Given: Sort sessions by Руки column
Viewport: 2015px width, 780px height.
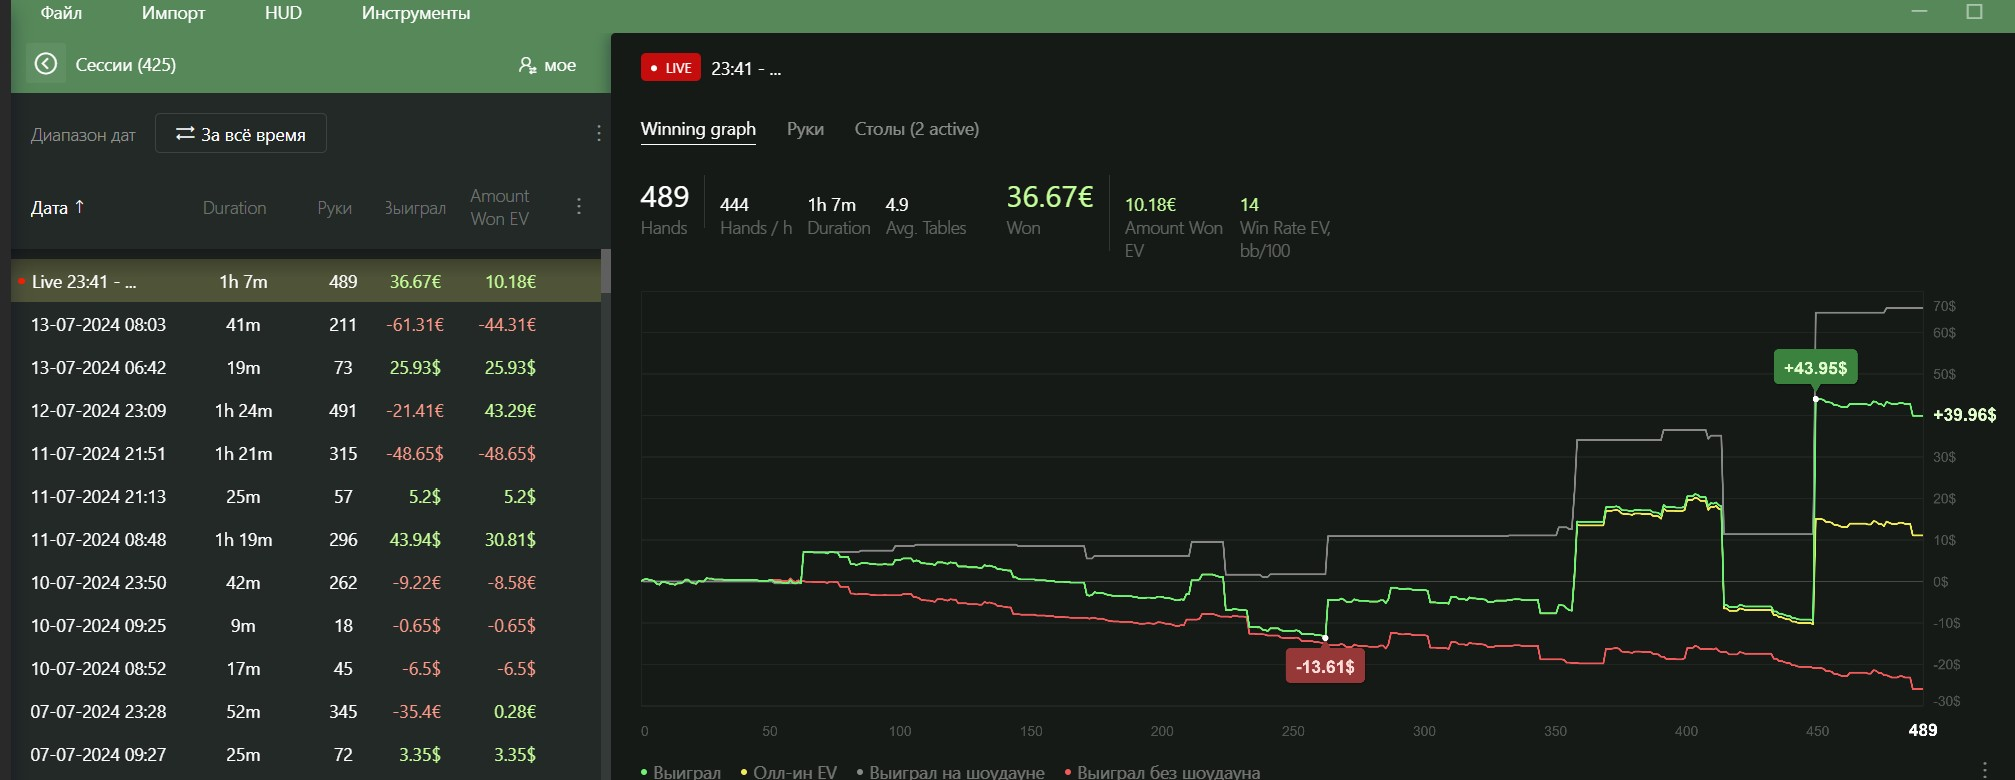Looking at the screenshot, I should (x=334, y=208).
